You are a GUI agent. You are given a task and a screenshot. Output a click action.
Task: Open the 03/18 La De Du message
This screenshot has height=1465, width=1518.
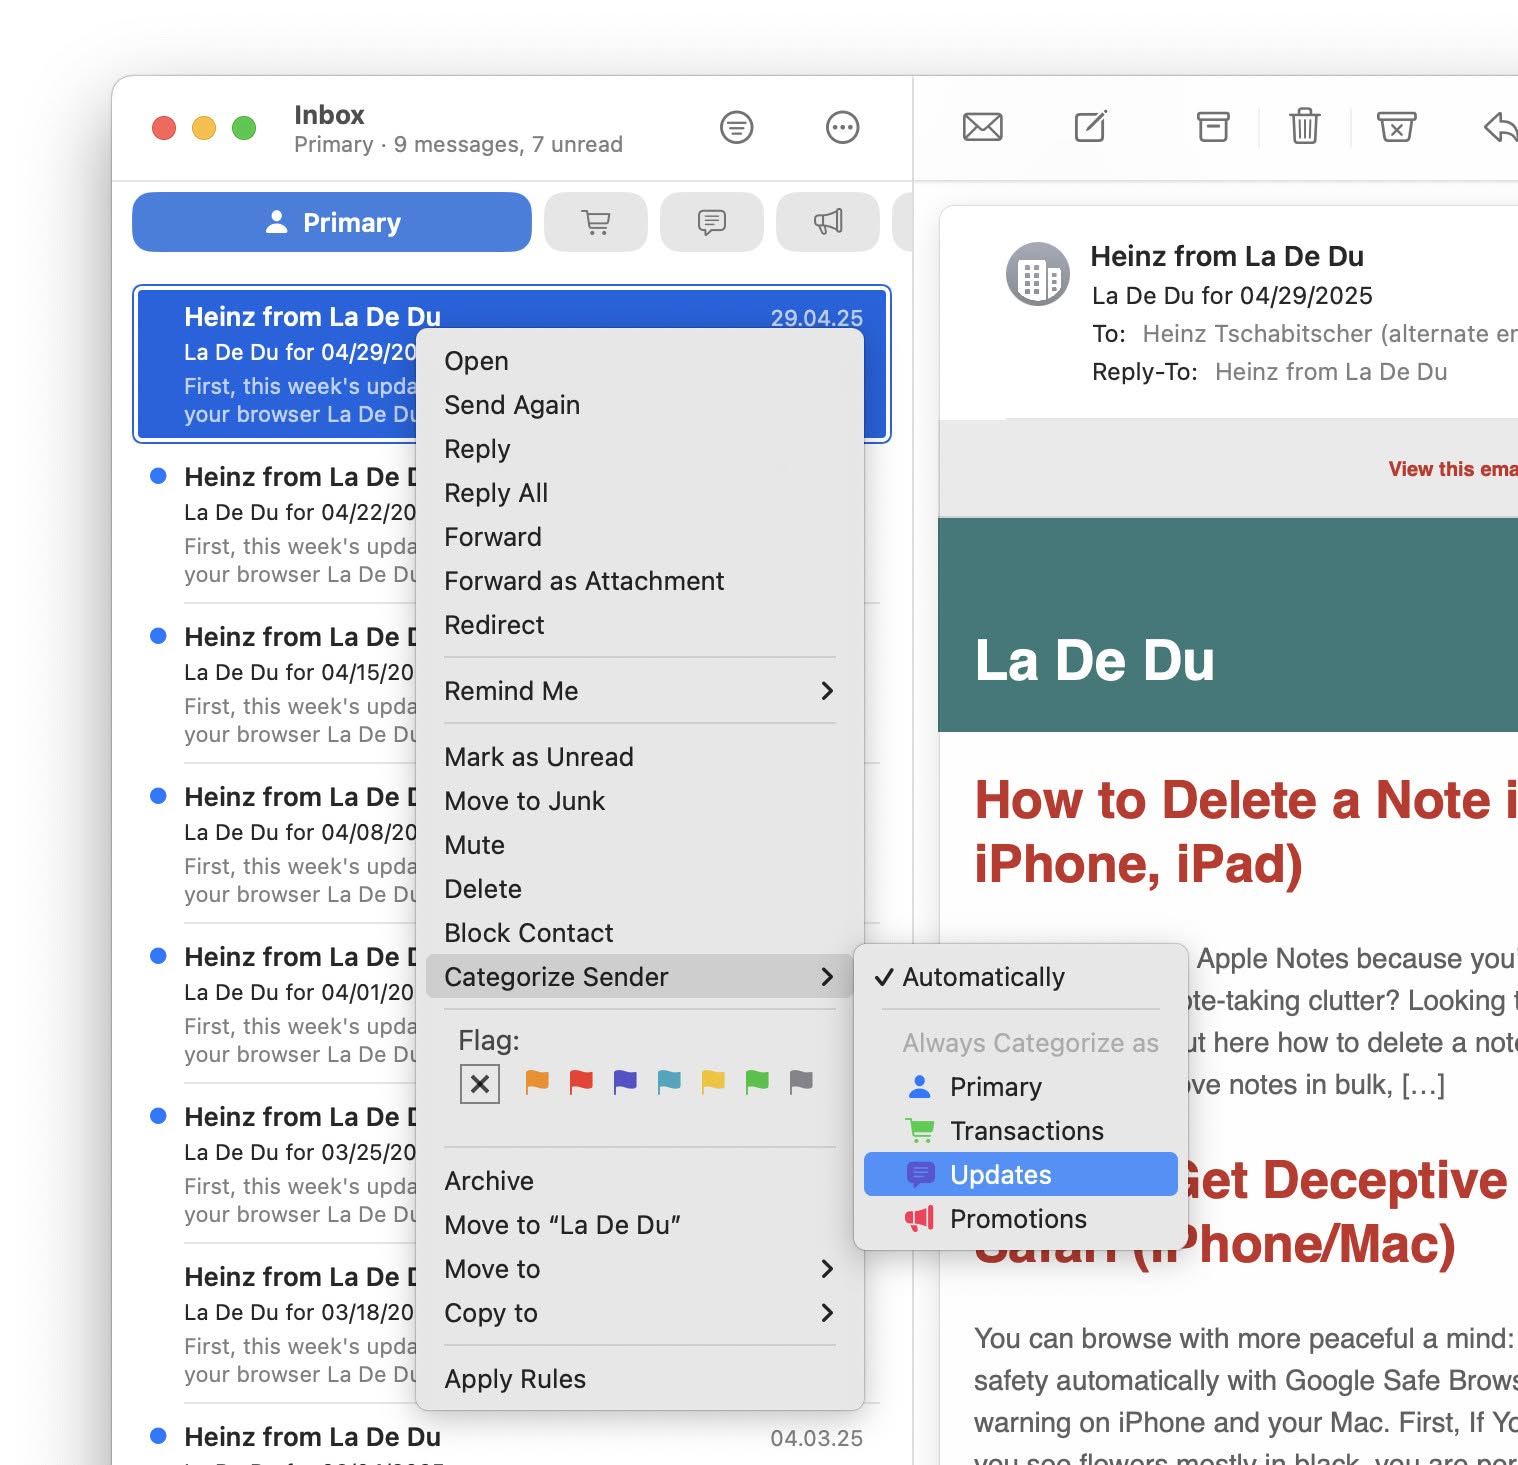point(275,1325)
